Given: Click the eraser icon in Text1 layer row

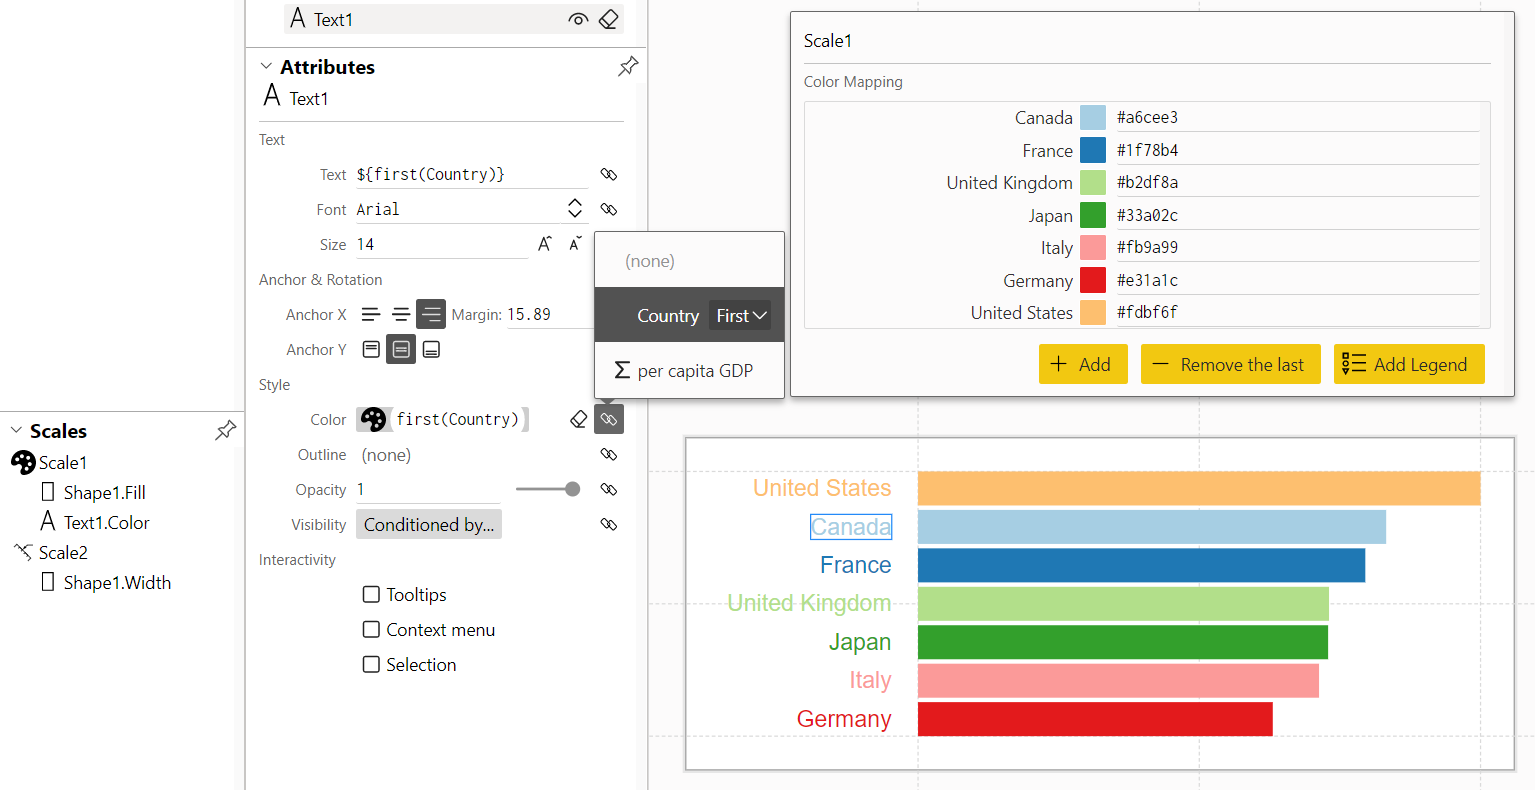Looking at the screenshot, I should click(x=608, y=19).
